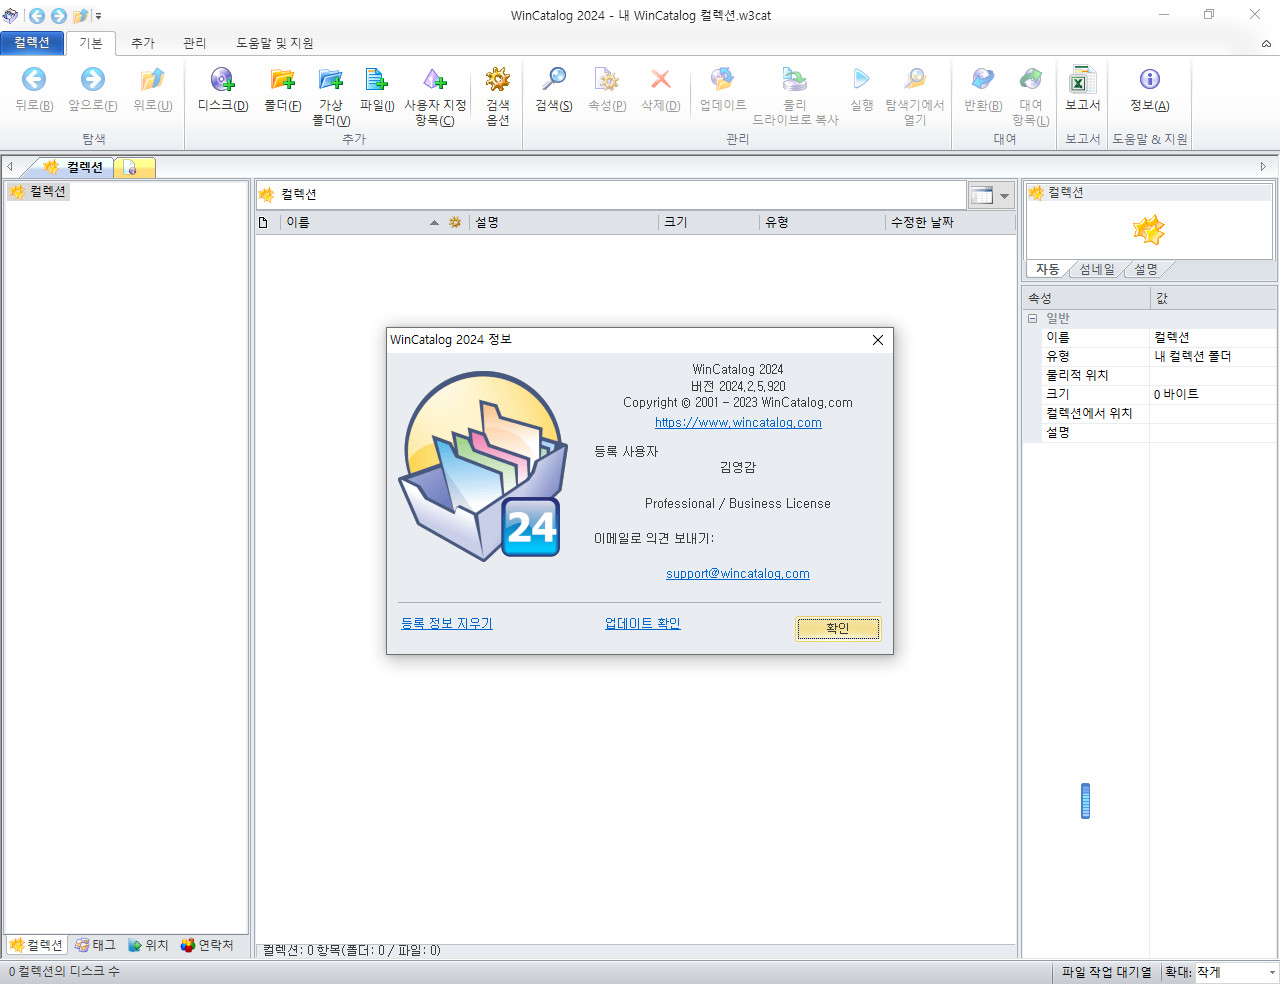Select the 섬네일 preview tab
The width and height of the screenshot is (1280, 984).
tap(1097, 269)
